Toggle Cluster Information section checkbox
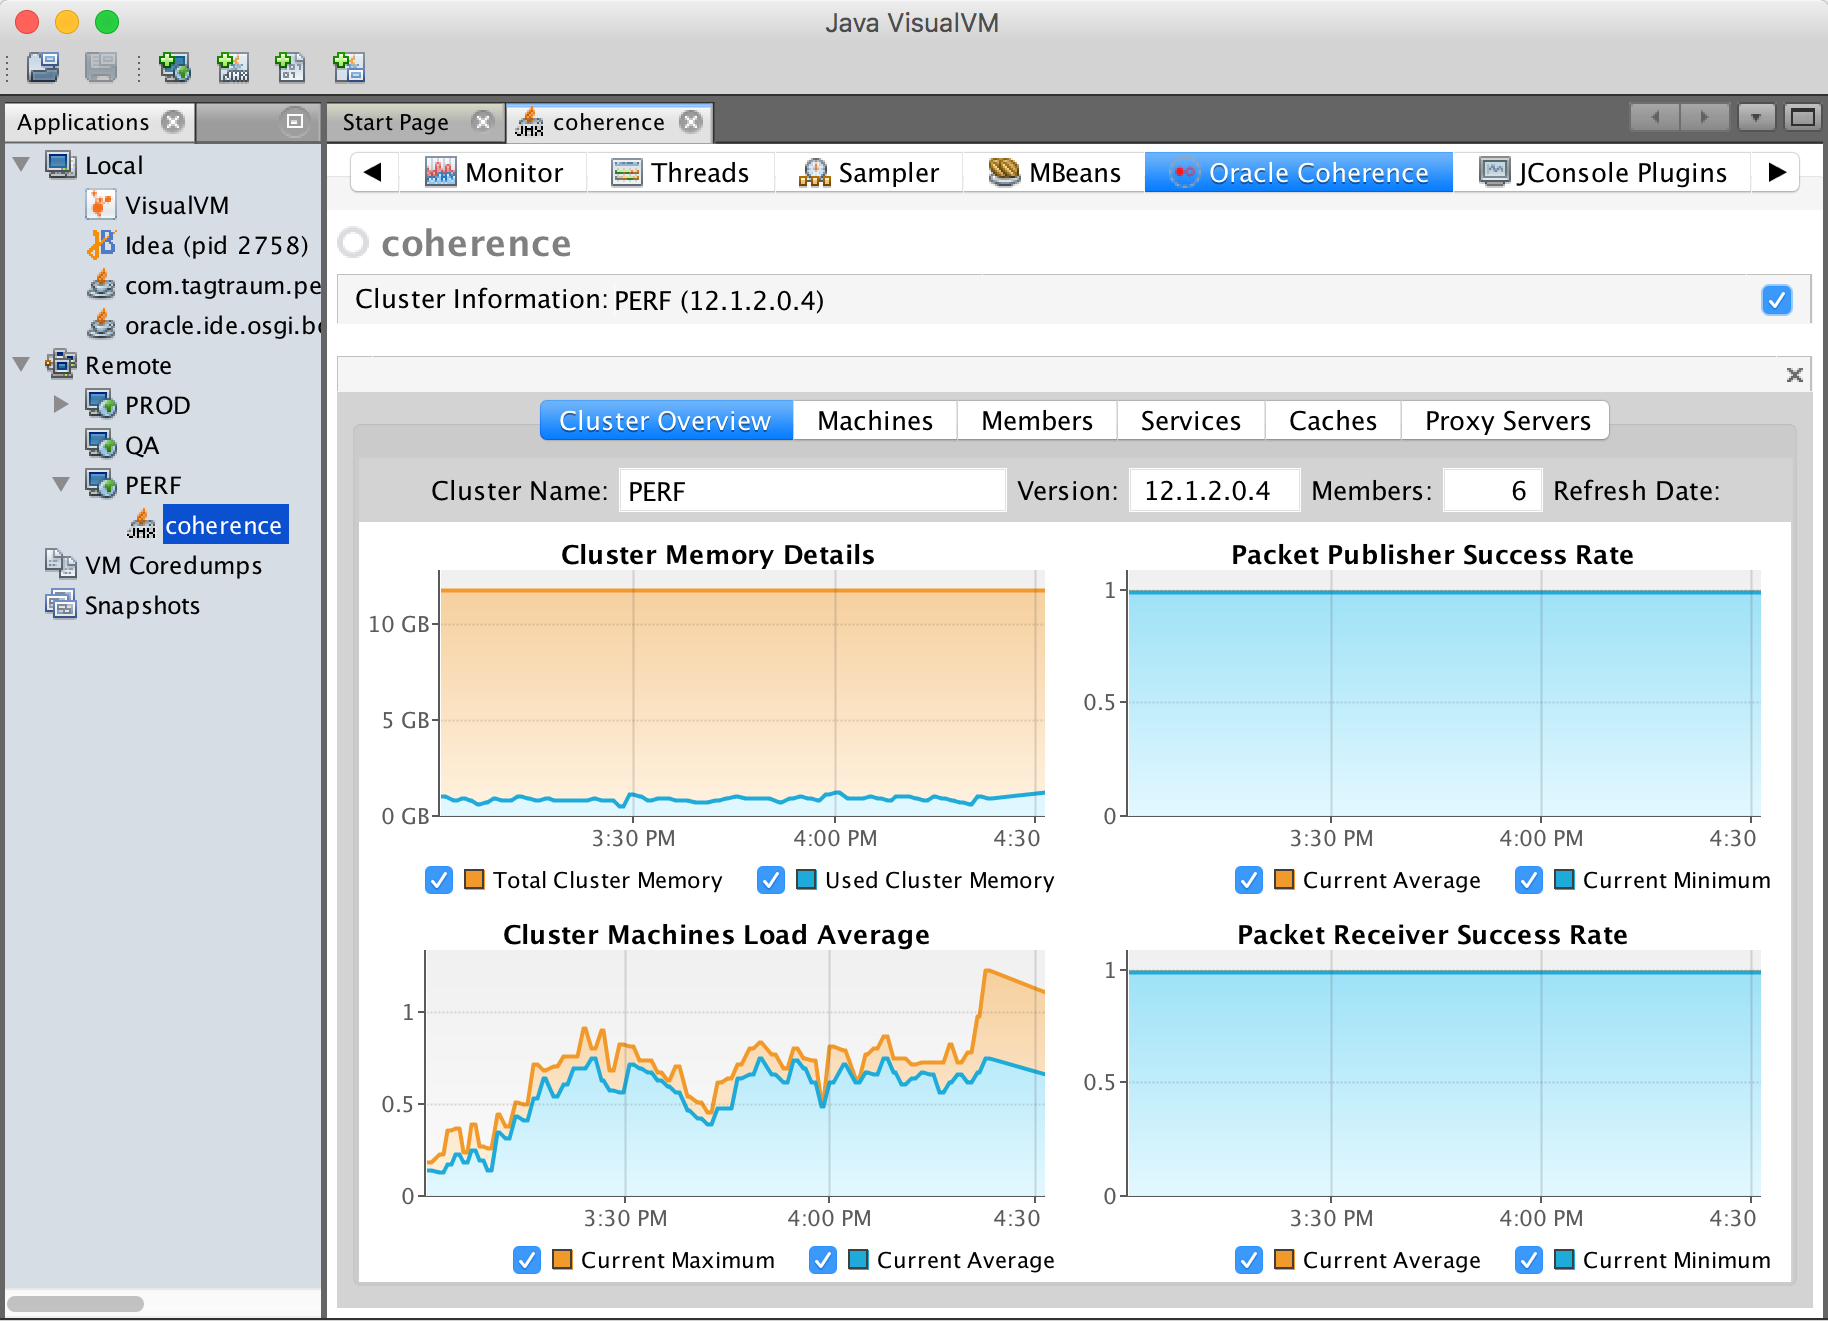1828x1321 pixels. [1777, 300]
